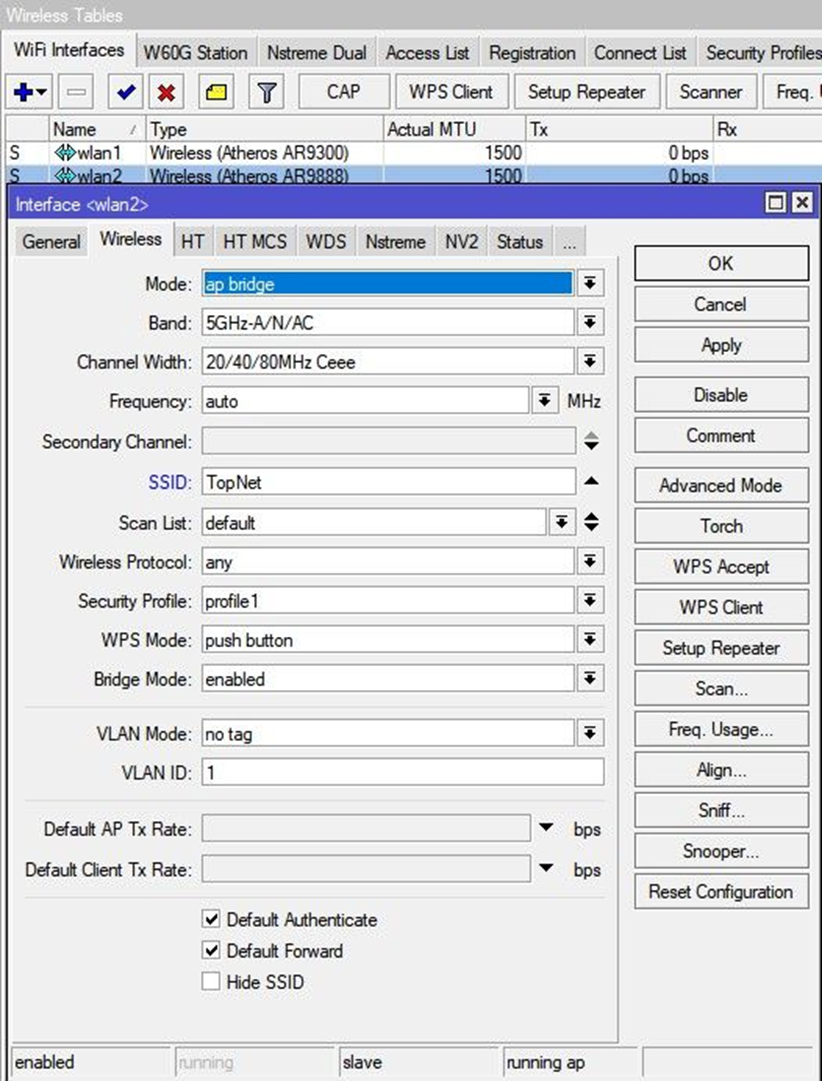Open the Channel Width dropdown
The height and width of the screenshot is (1081, 822).
tap(590, 361)
